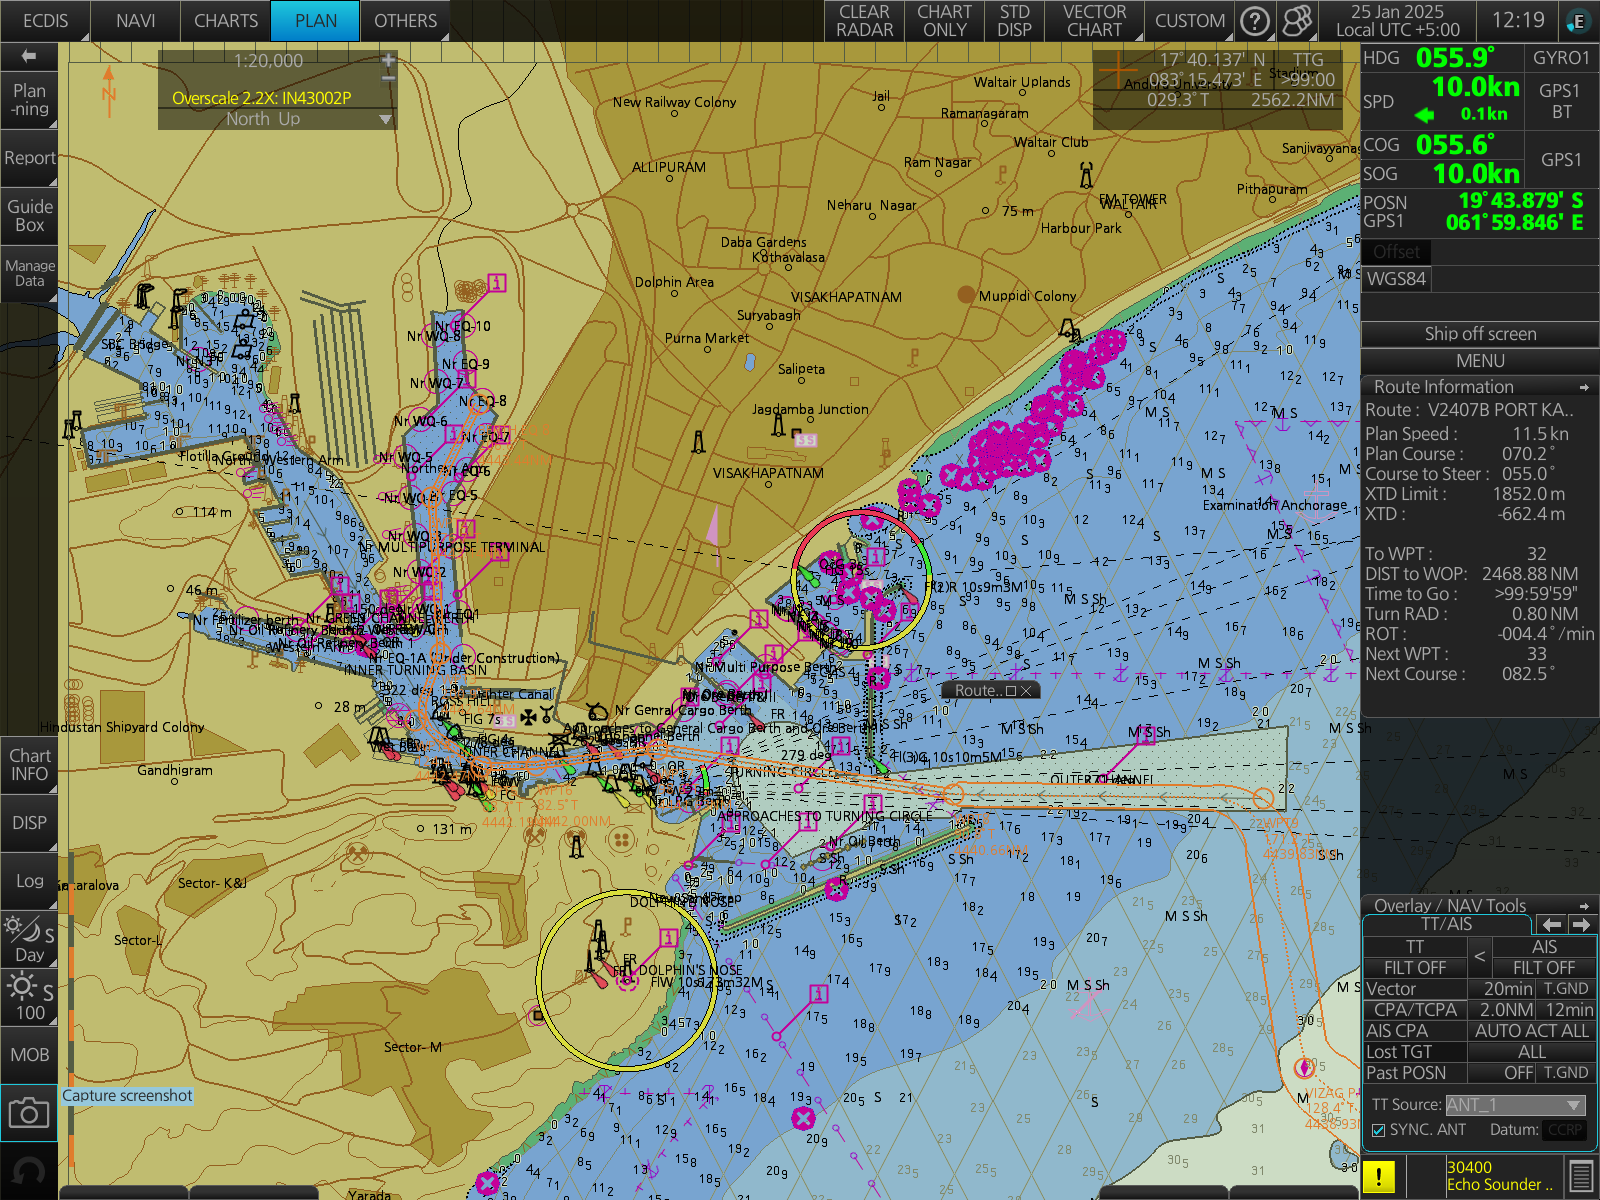Click the Ship off screen button
Image resolution: width=1600 pixels, height=1200 pixels.
click(x=1480, y=334)
